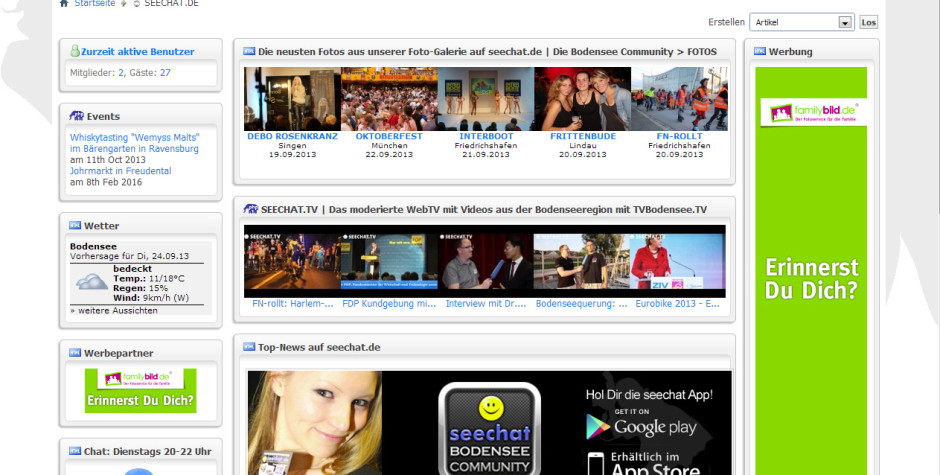
Task: Click the seechat Bodensee Community app logo
Action: (x=490, y=428)
